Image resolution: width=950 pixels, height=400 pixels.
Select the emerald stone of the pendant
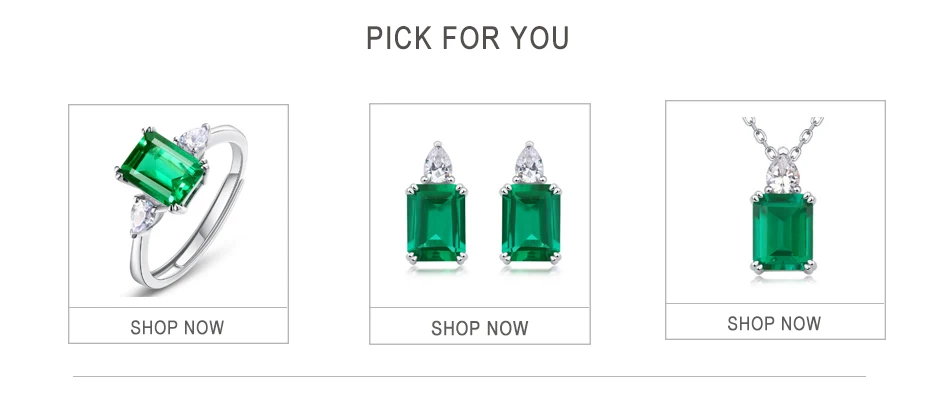coord(783,233)
